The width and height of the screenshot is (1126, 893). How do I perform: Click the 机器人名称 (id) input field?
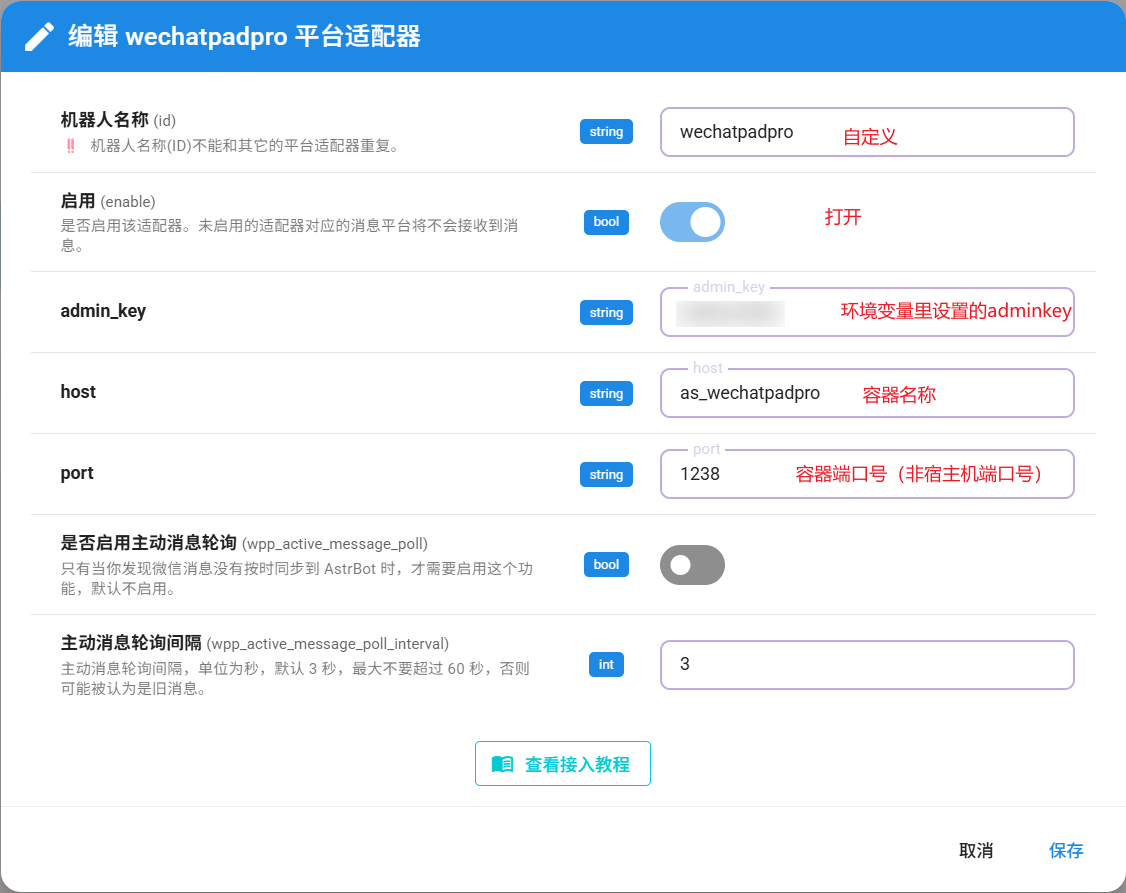867,132
